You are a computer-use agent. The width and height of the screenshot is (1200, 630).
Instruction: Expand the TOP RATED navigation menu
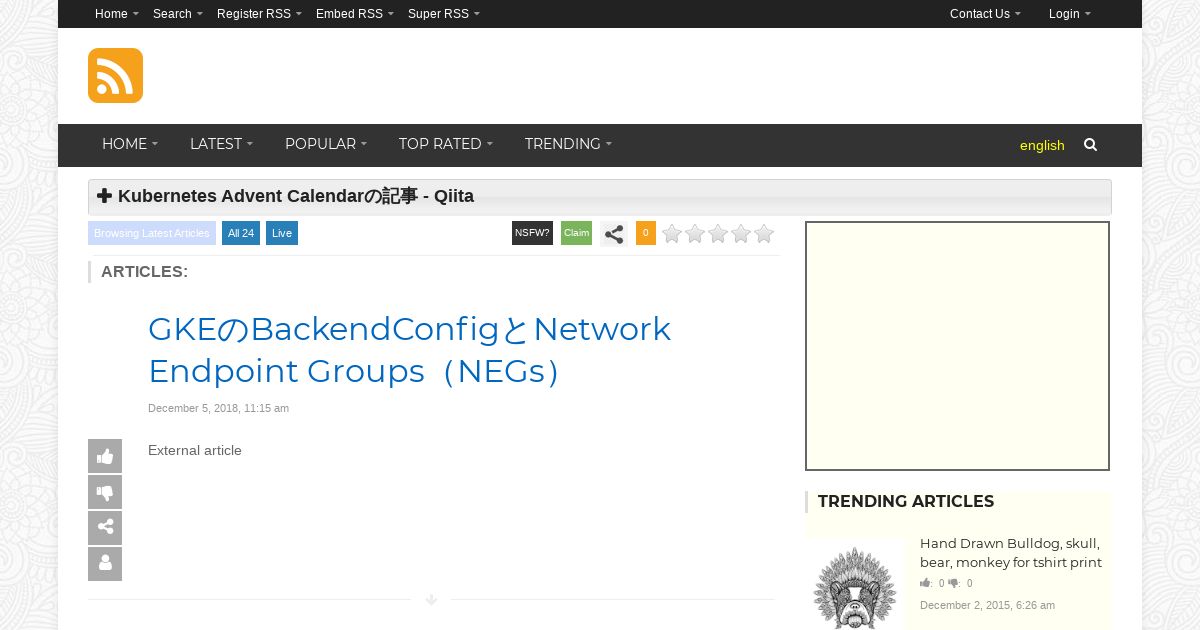pyautogui.click(x=446, y=144)
